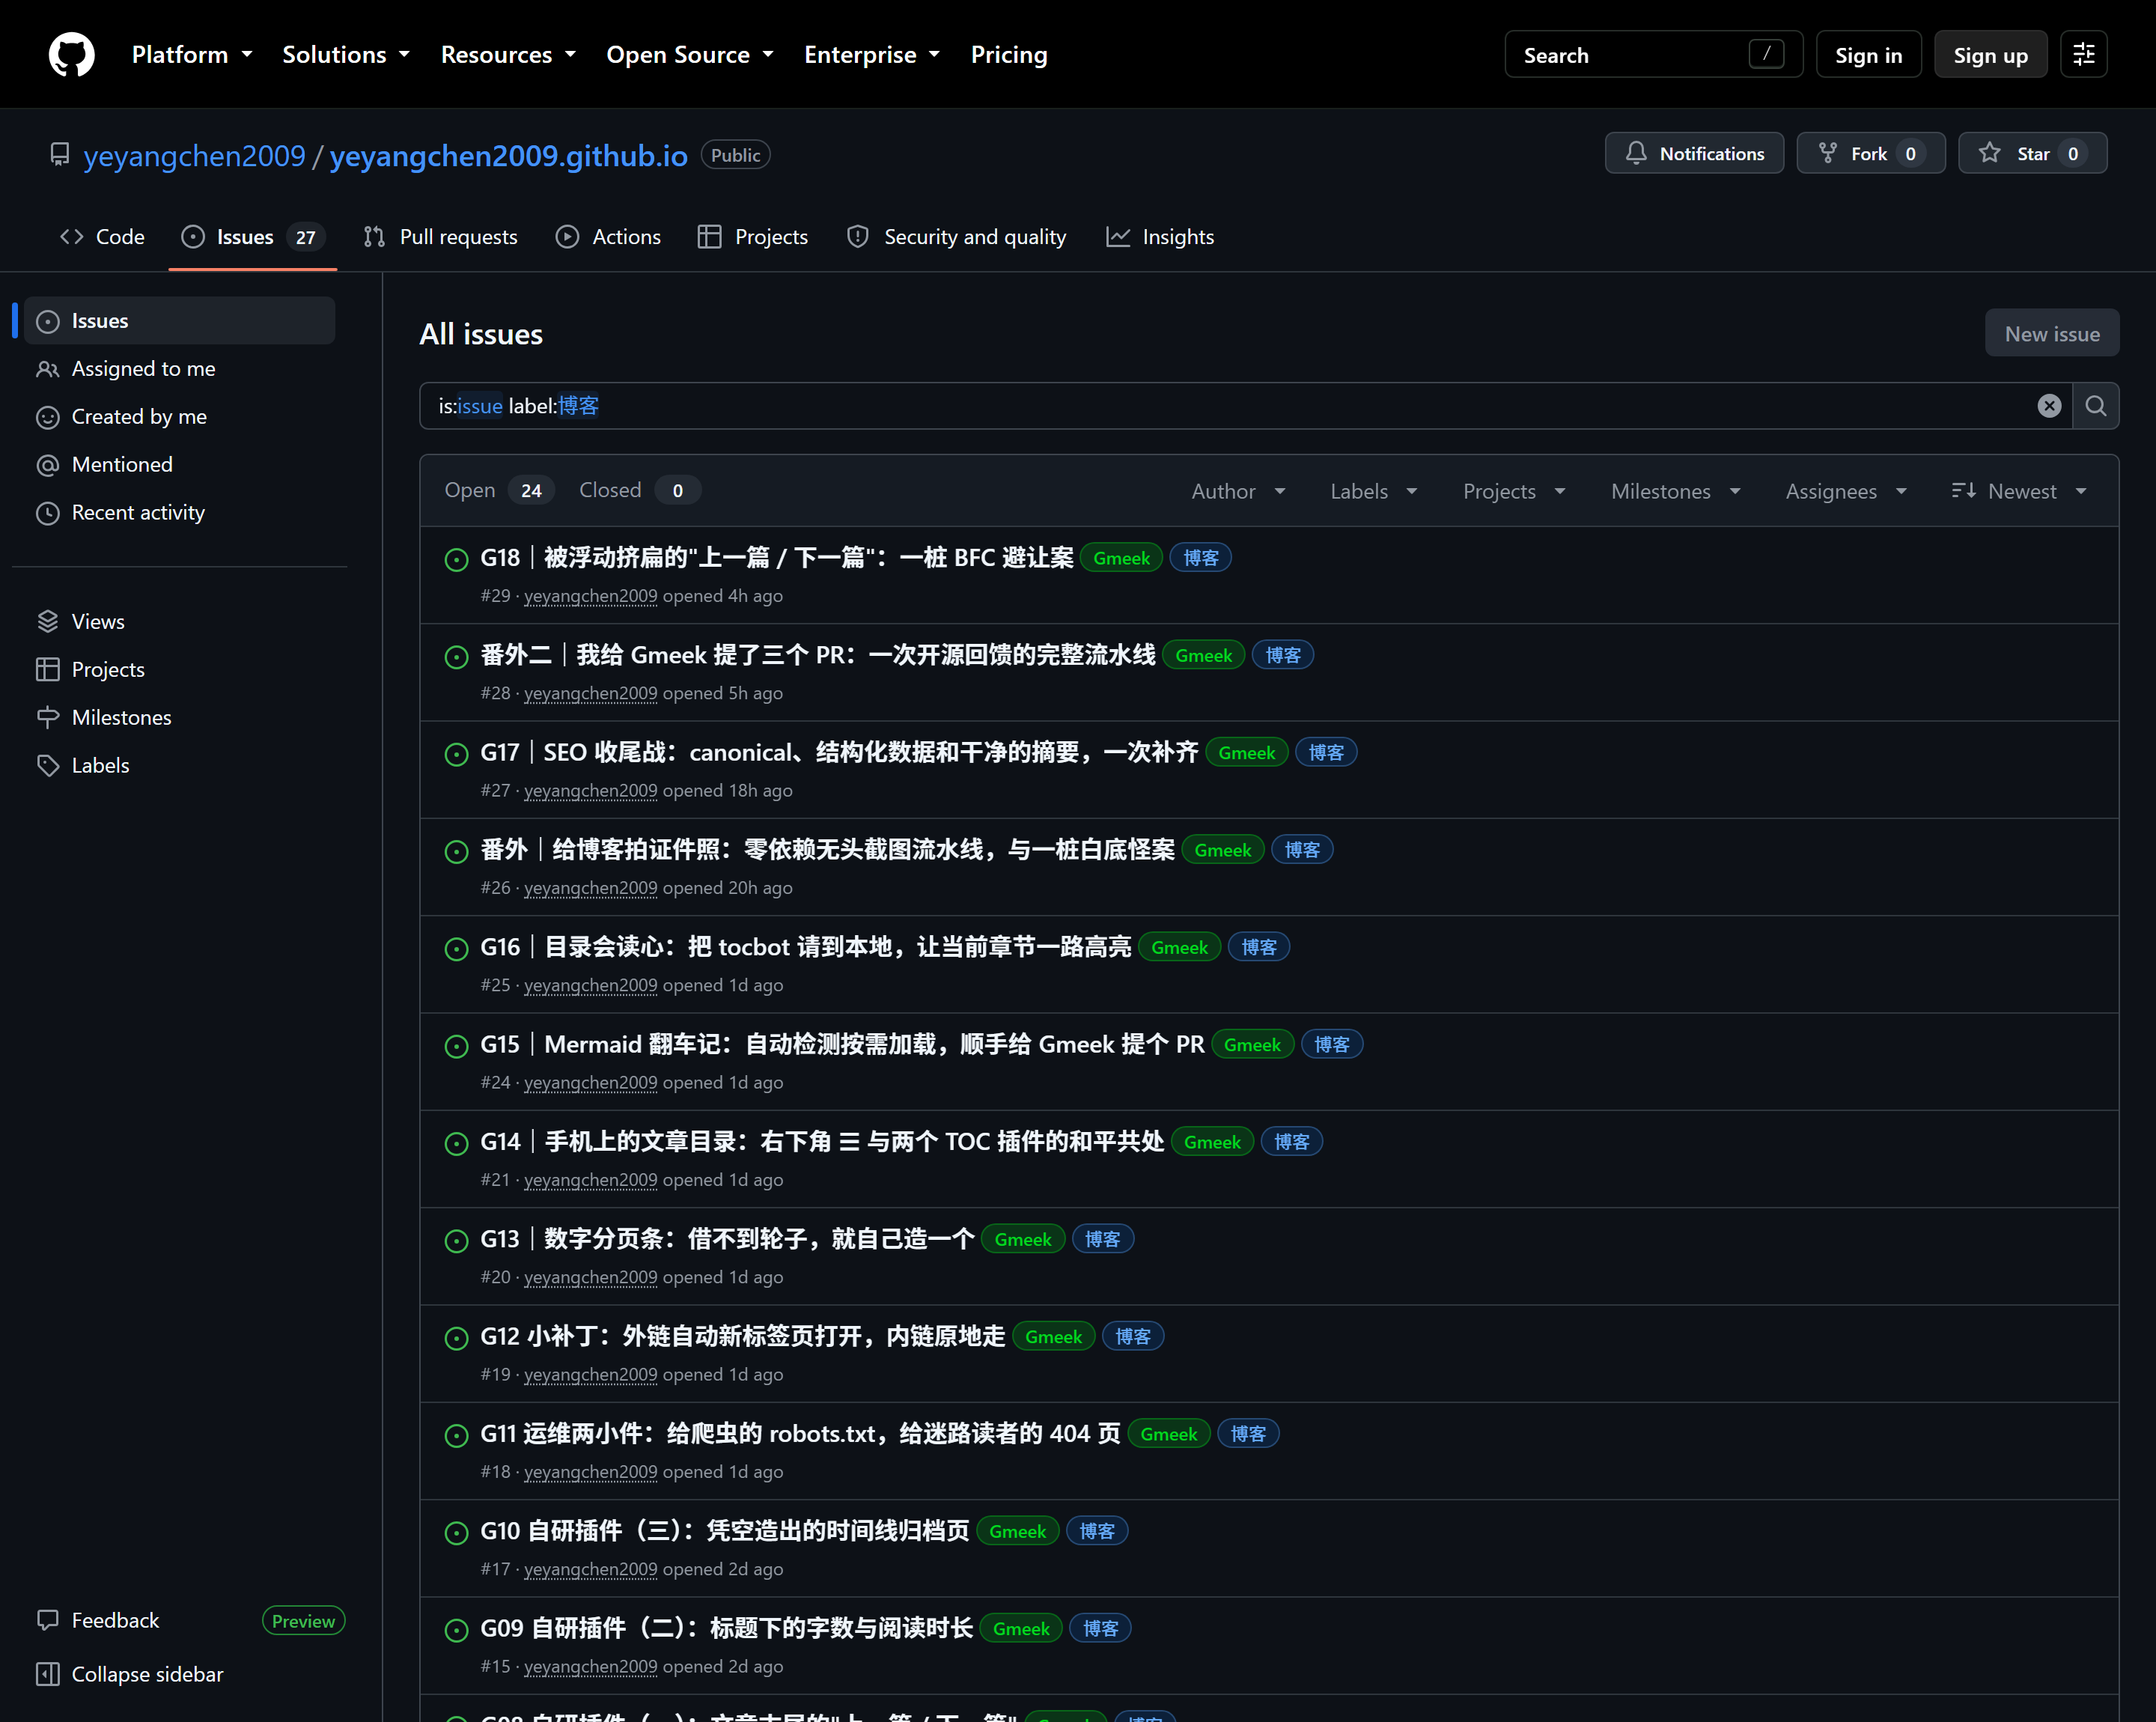Clear the issue search filter
Viewport: 2156px width, 1722px height.
2049,406
